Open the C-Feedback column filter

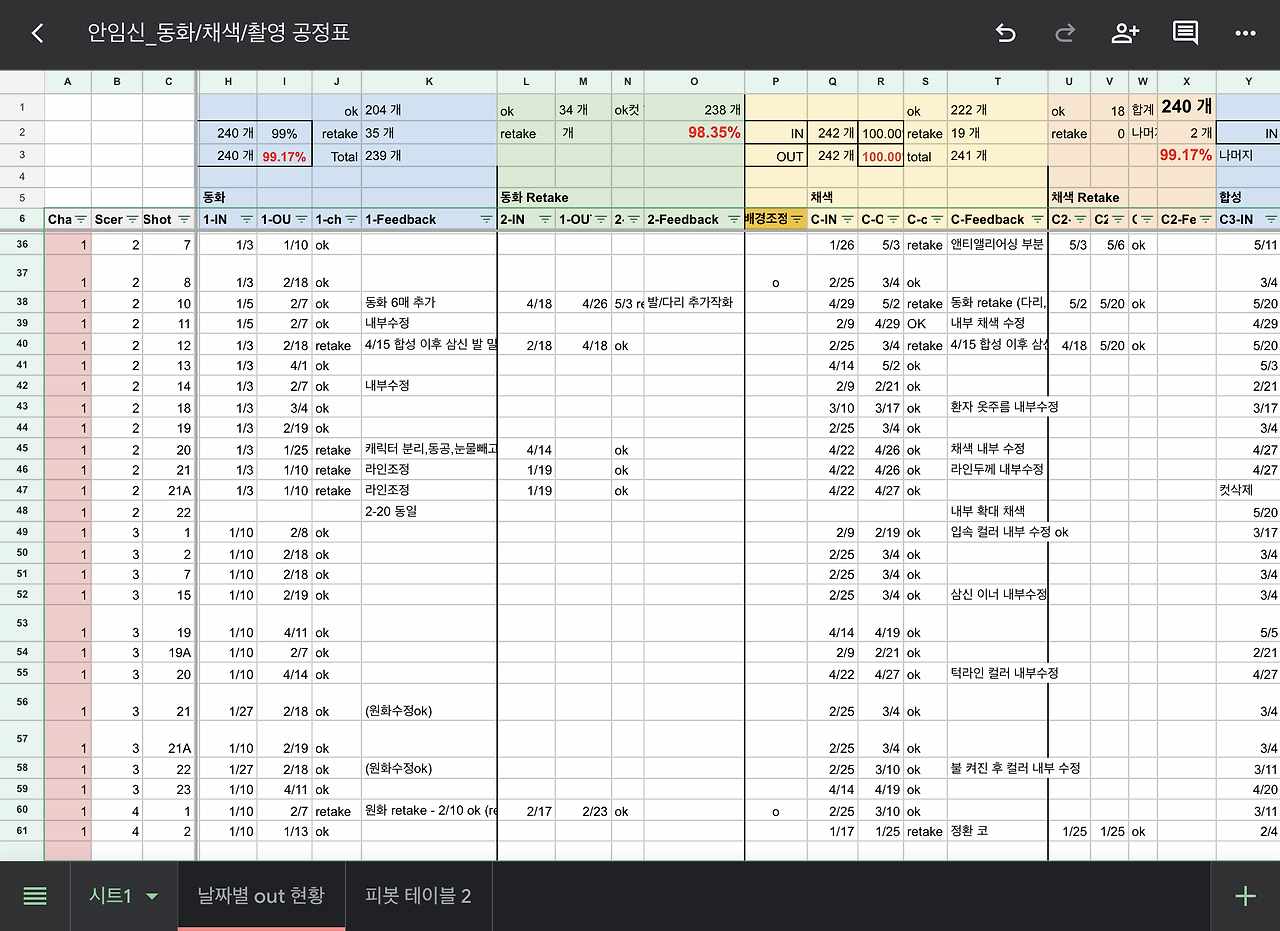pos(1037,220)
